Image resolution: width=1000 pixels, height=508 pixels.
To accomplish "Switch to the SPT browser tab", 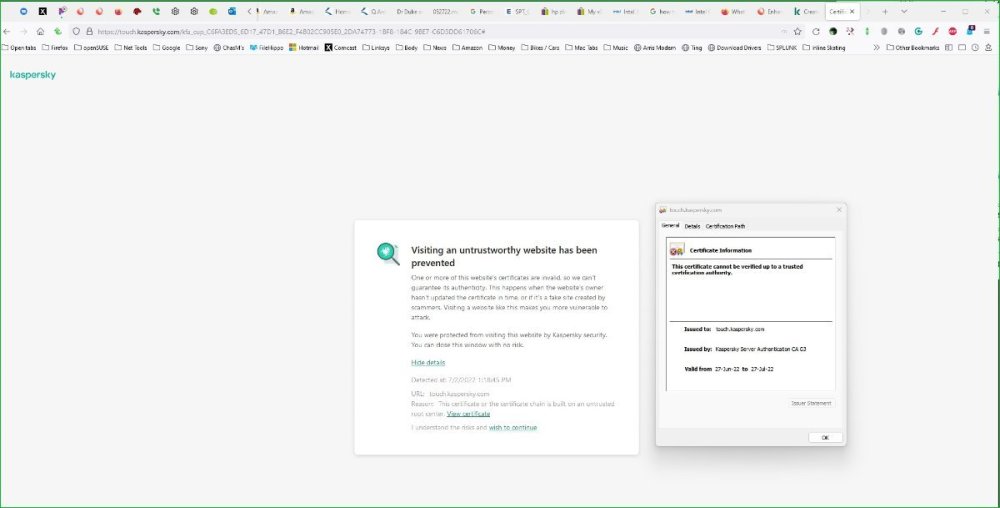I will (517, 11).
